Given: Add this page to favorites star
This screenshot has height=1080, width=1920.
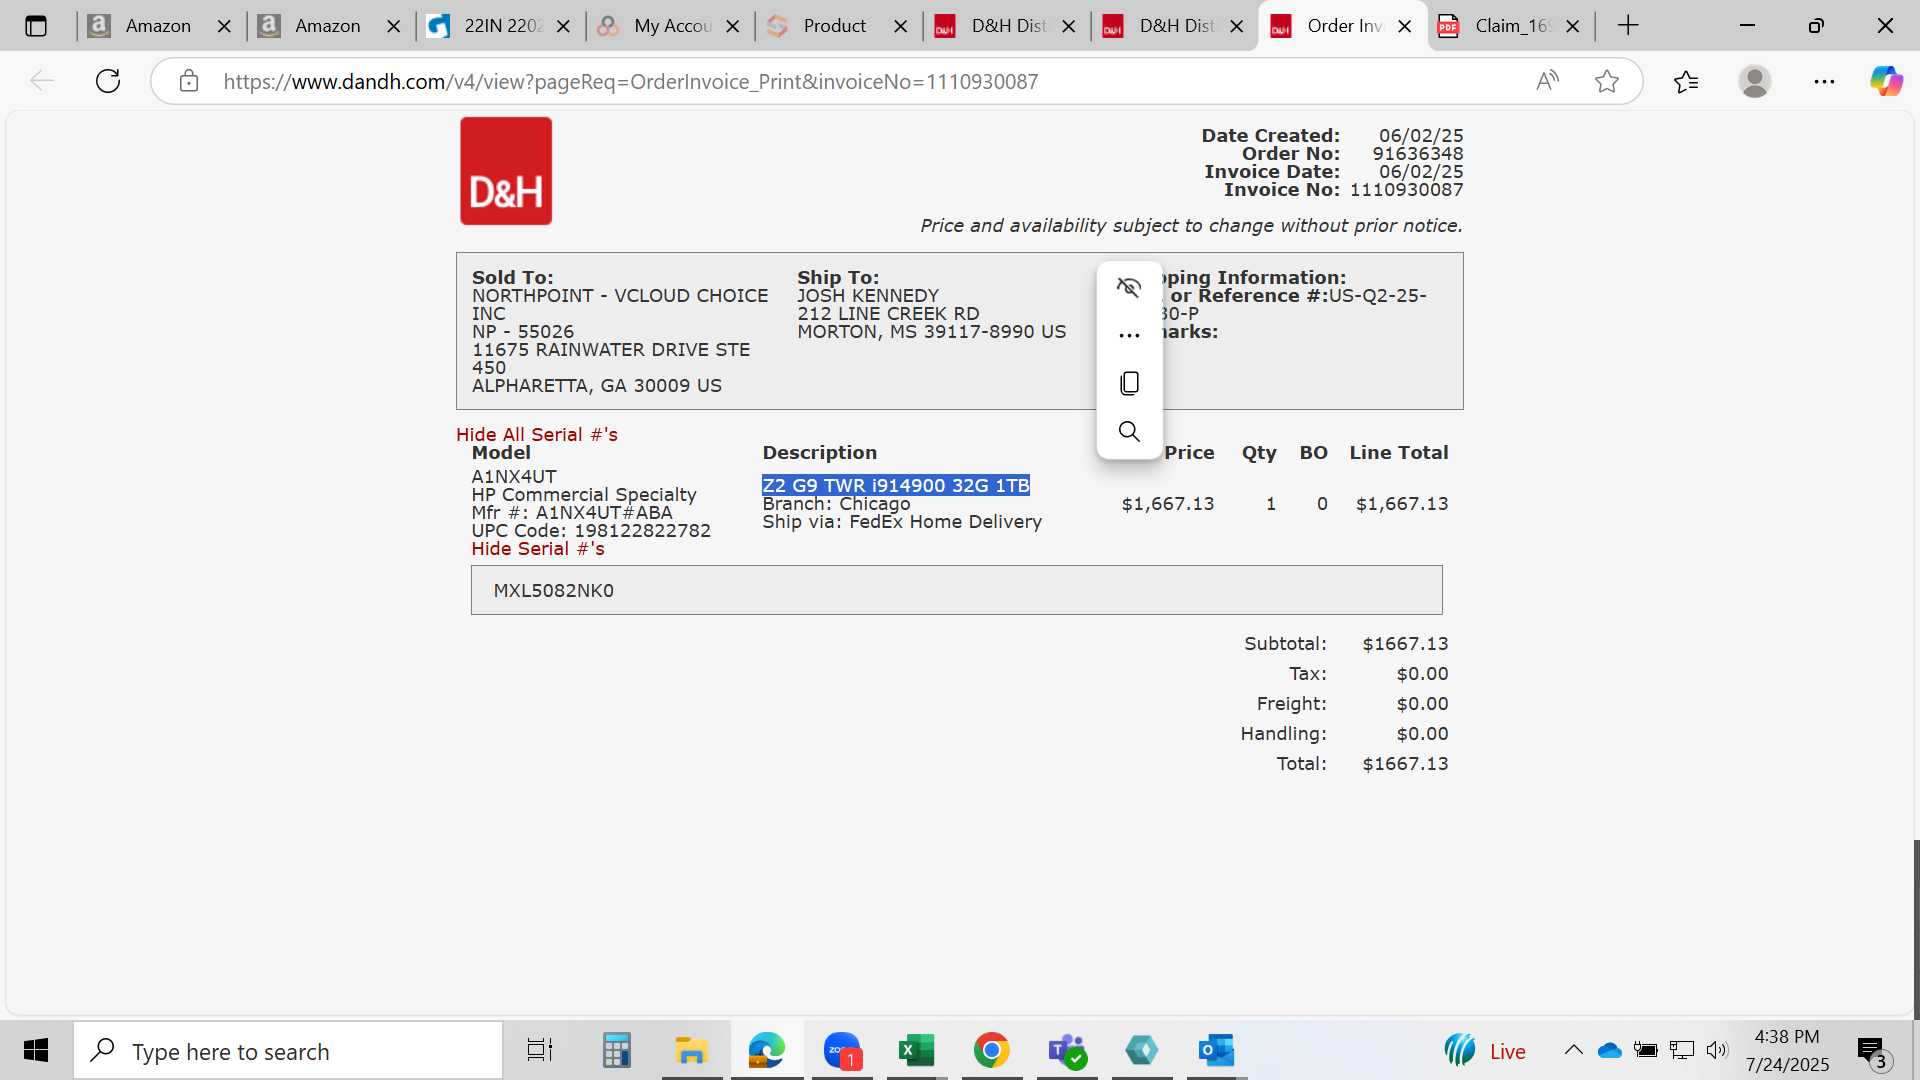Looking at the screenshot, I should (x=1607, y=81).
